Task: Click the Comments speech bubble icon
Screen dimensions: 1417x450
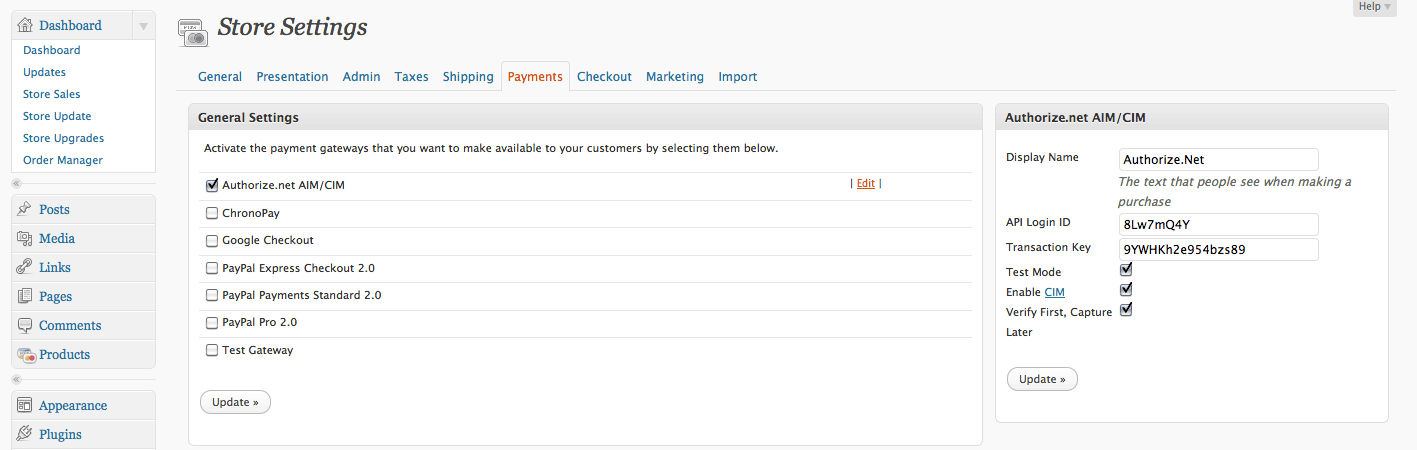Action: point(25,325)
